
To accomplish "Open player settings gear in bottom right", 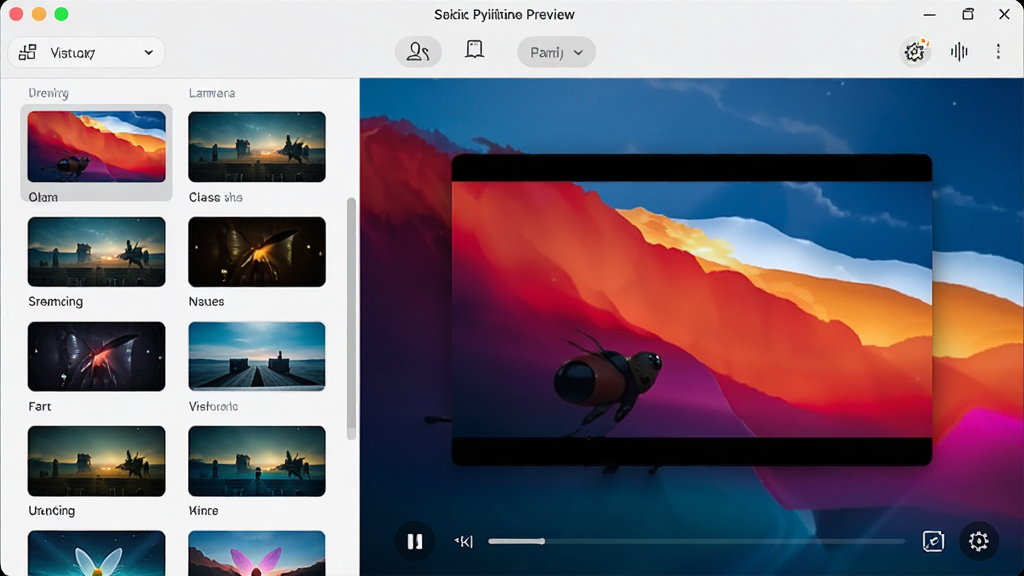I will (978, 541).
